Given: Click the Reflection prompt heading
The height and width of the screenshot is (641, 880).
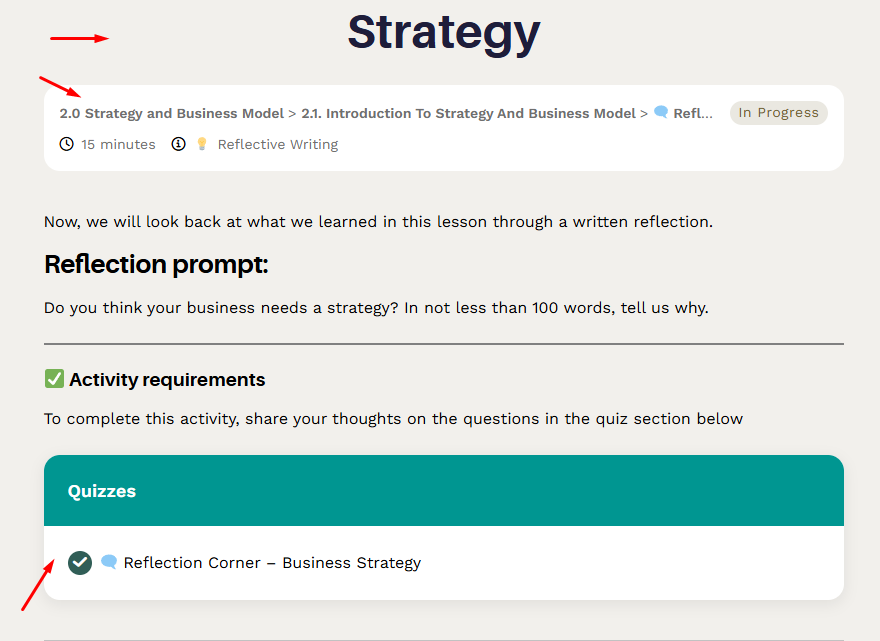Looking at the screenshot, I should click(x=156, y=265).
